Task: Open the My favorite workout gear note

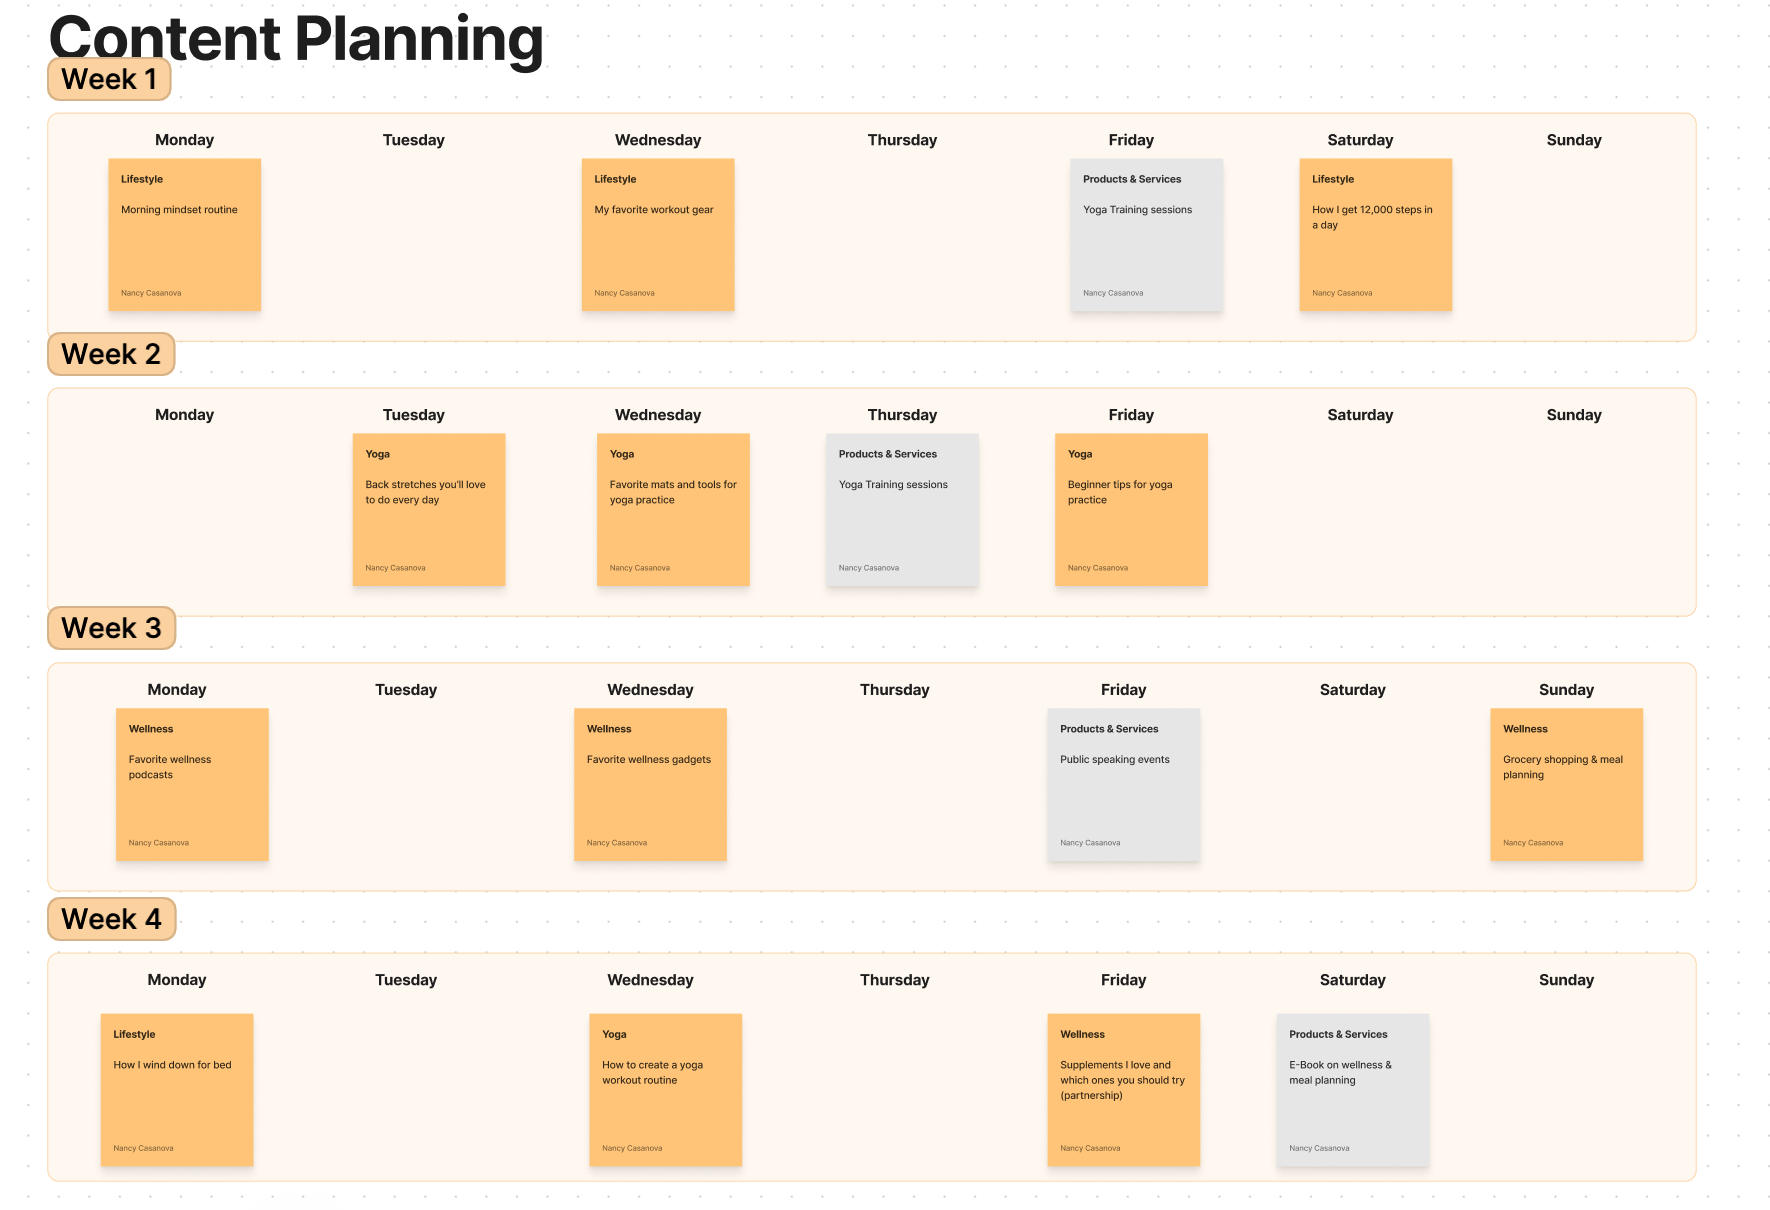Action: pos(658,235)
